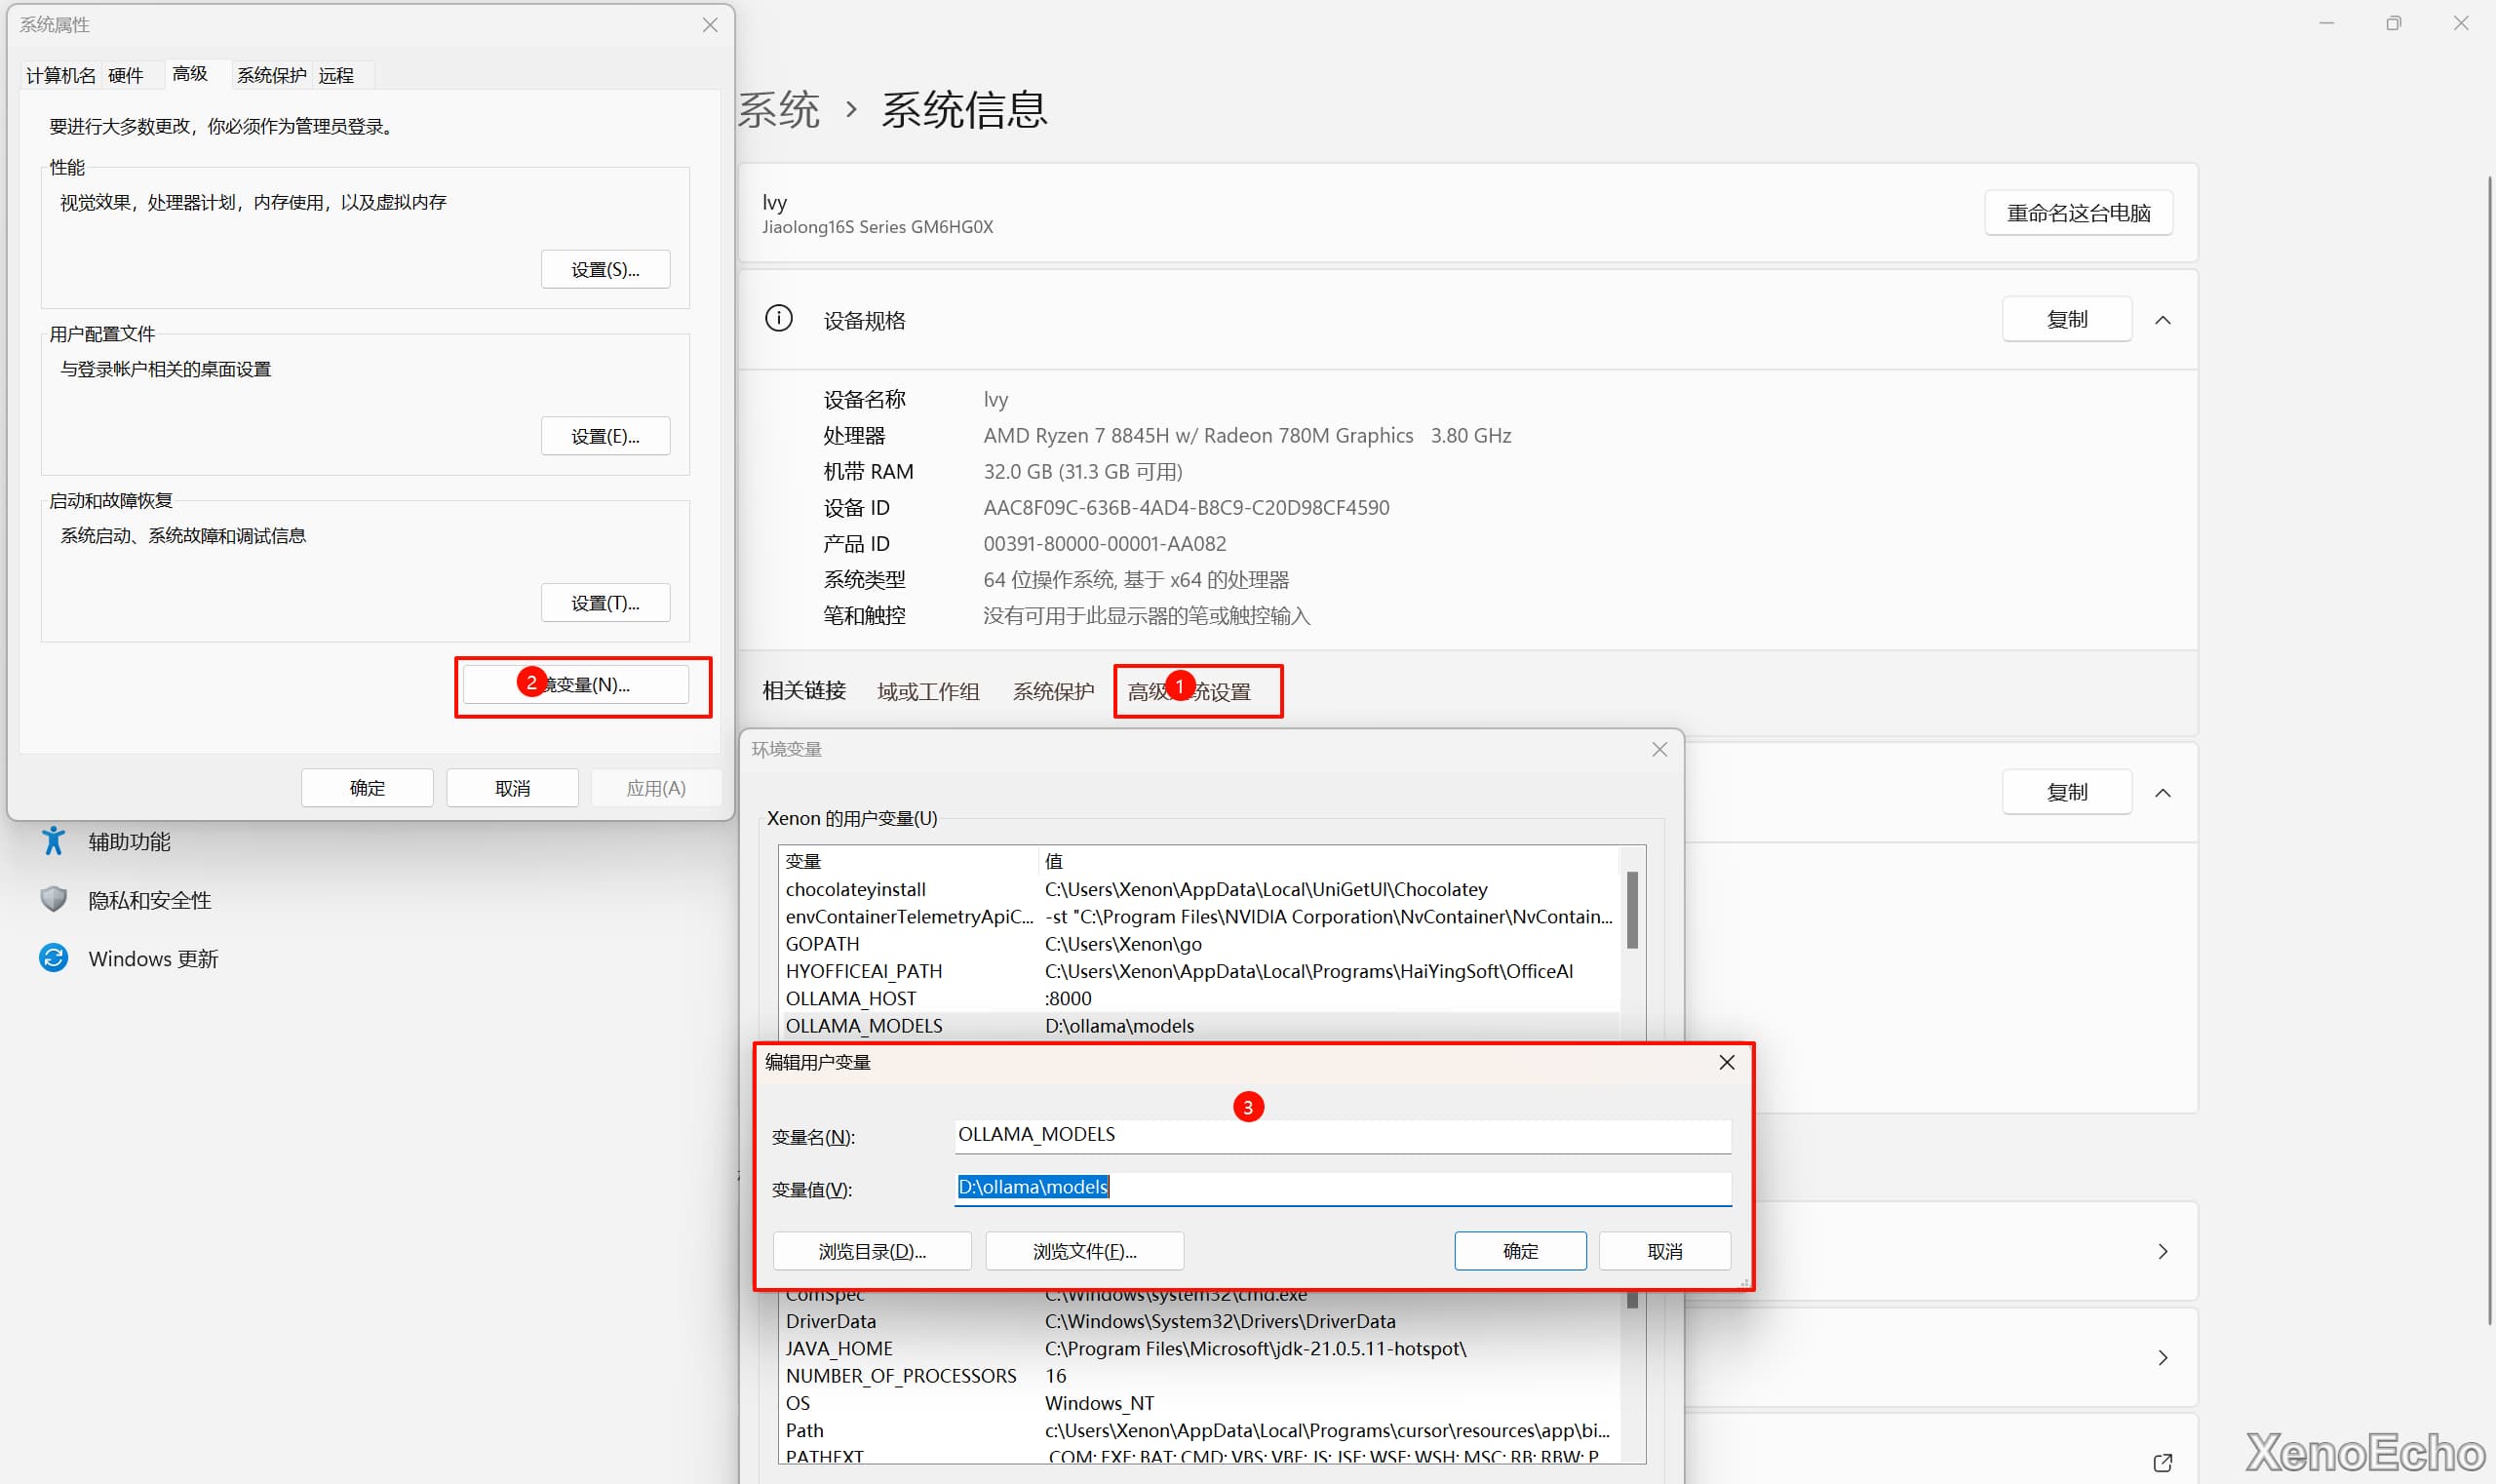Collapse the second section chevron beside 复制
The width and height of the screenshot is (2496, 1484).
coord(2162,793)
